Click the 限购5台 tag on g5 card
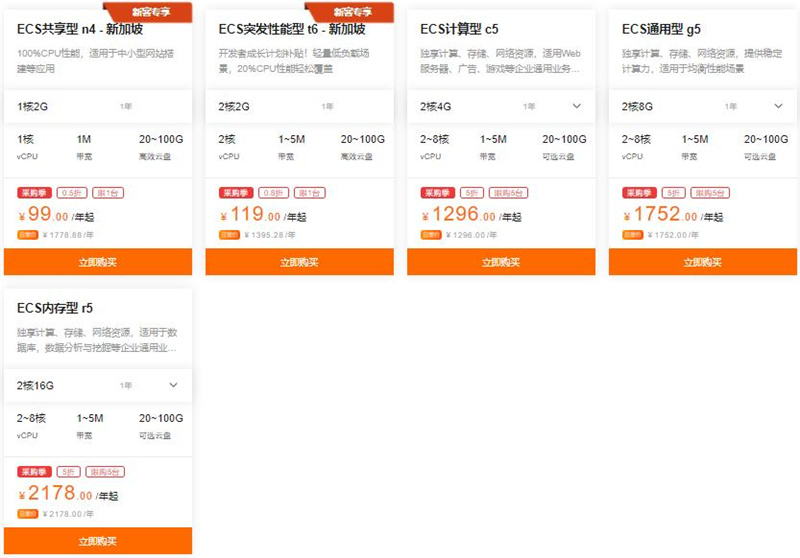The height and width of the screenshot is (558, 800). (710, 193)
